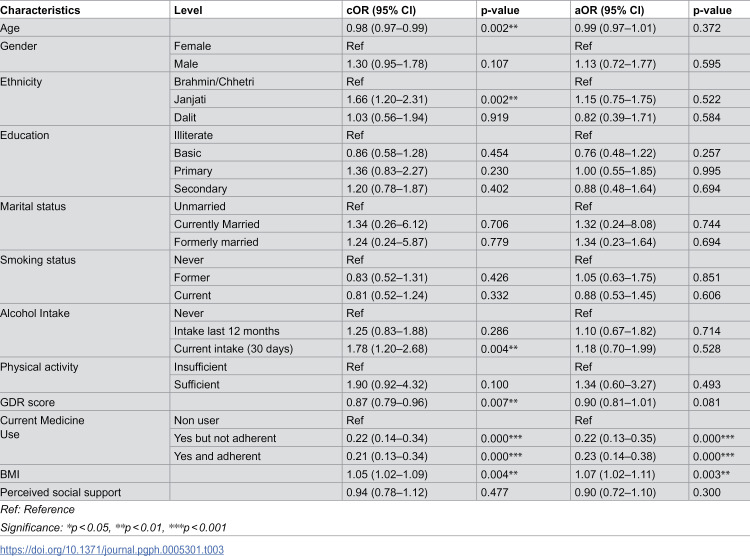Click the Brahmin/Chhetri reference level cell

click(x=214, y=82)
